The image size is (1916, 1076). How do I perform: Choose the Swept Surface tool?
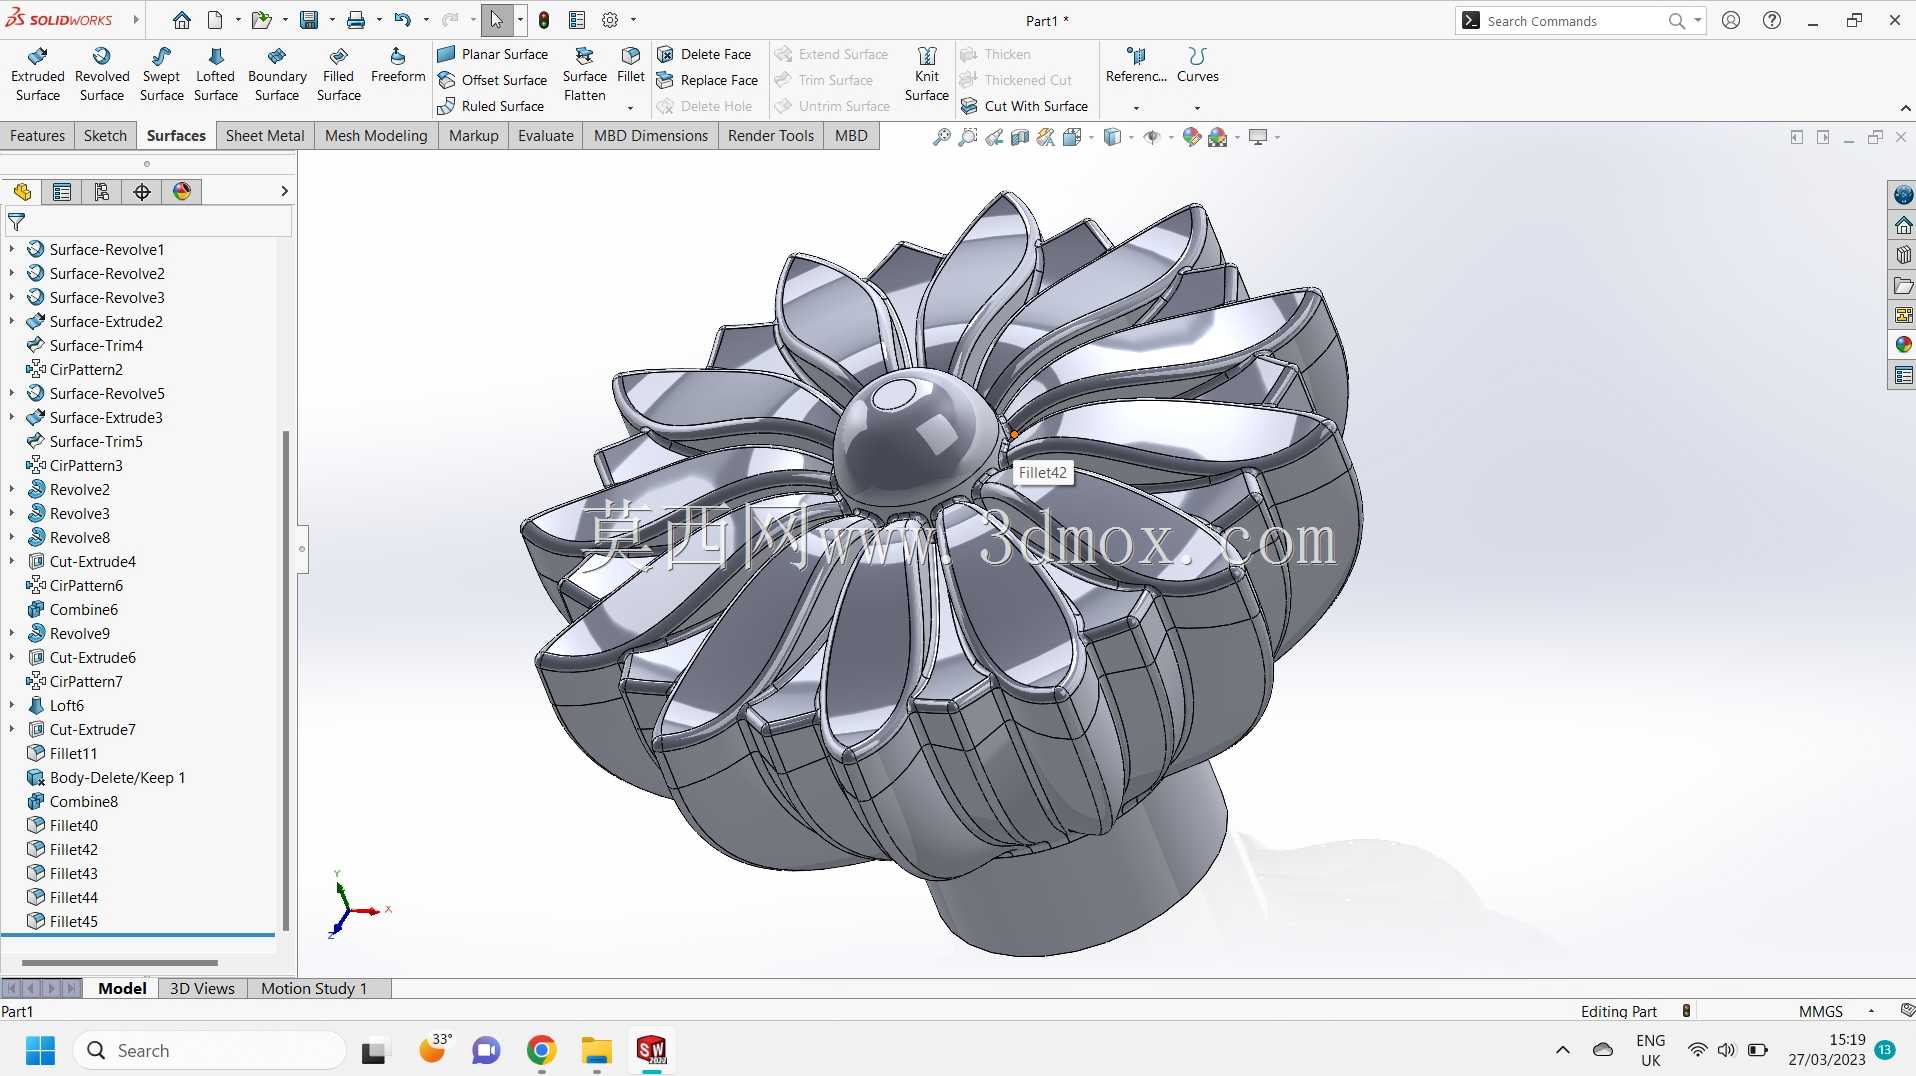(x=161, y=75)
